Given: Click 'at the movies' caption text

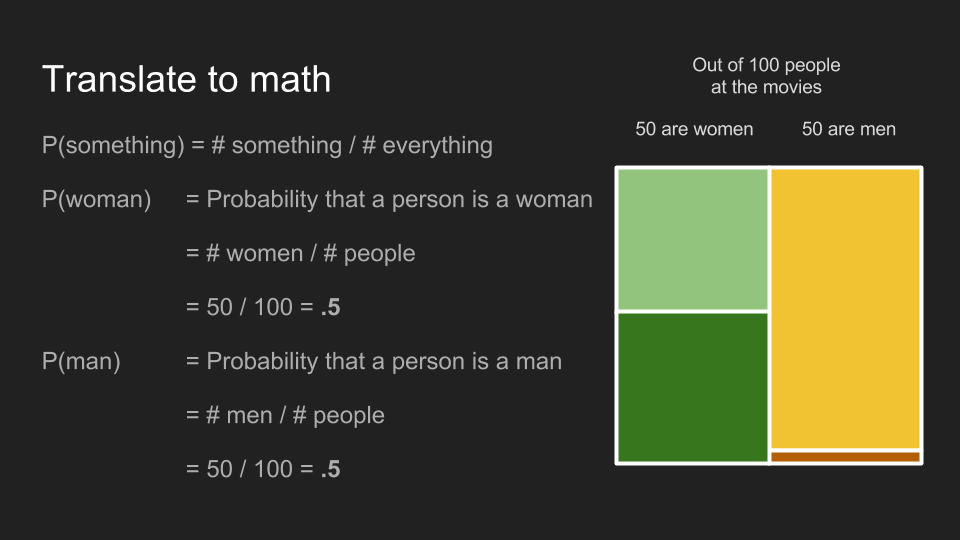Looking at the screenshot, I should point(766,87).
